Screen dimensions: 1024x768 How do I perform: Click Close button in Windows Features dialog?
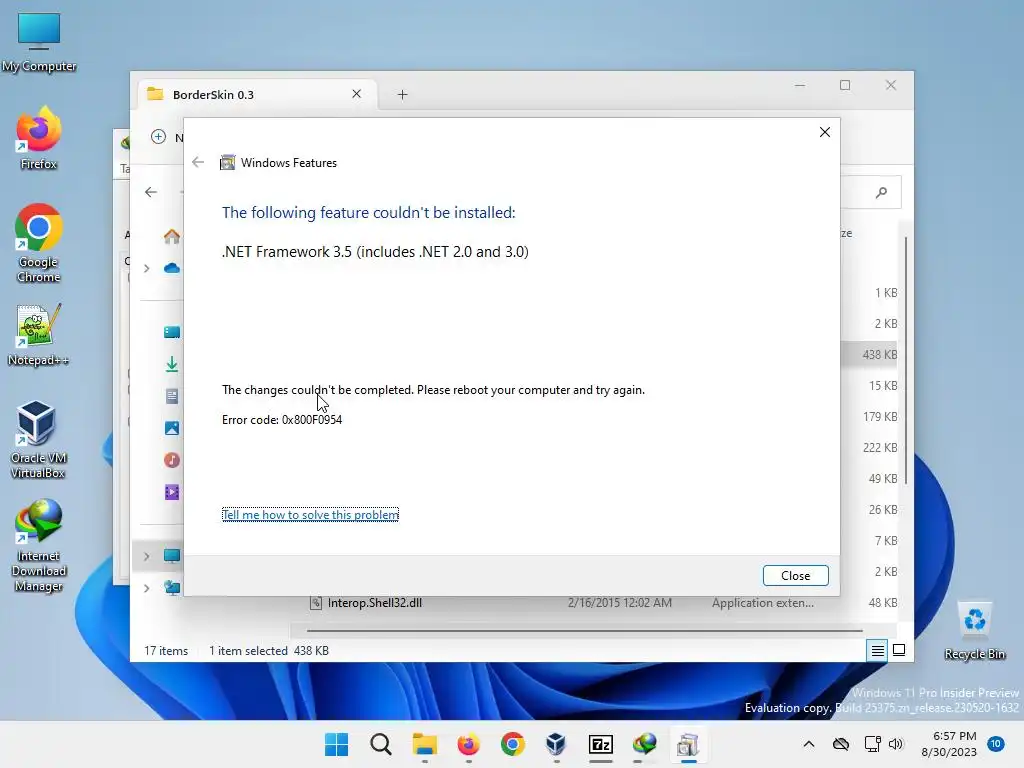coord(795,575)
